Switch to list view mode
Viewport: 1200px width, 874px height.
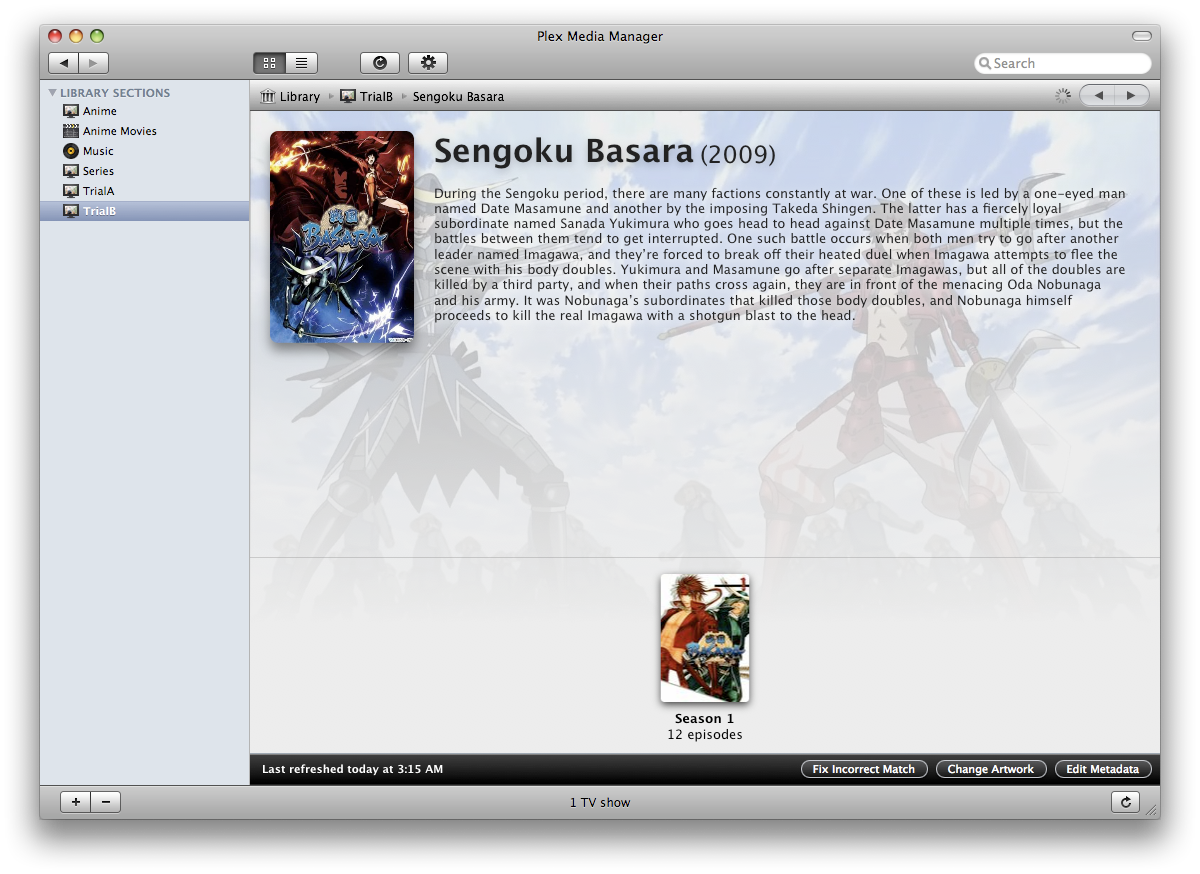pos(301,63)
